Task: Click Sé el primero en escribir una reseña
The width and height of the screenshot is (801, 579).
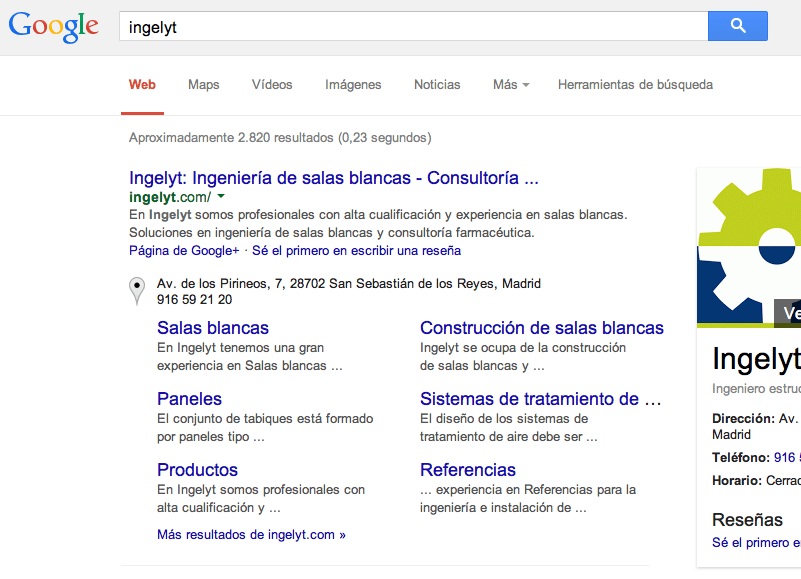Action: (x=356, y=251)
